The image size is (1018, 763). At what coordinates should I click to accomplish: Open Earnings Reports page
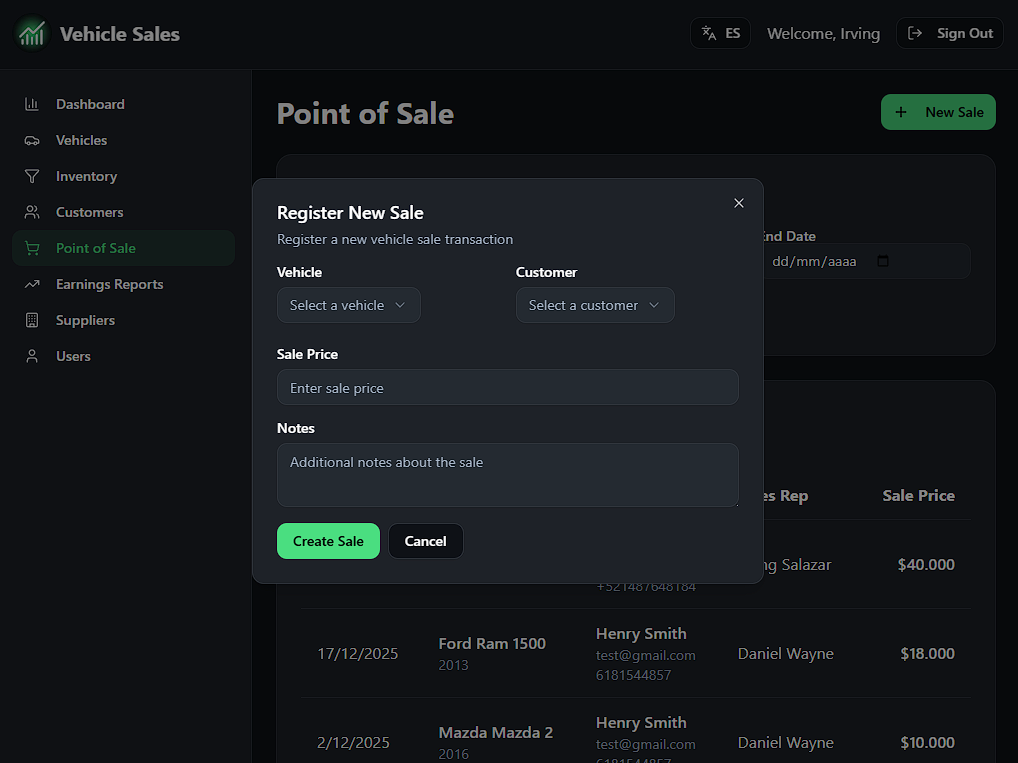(123, 284)
